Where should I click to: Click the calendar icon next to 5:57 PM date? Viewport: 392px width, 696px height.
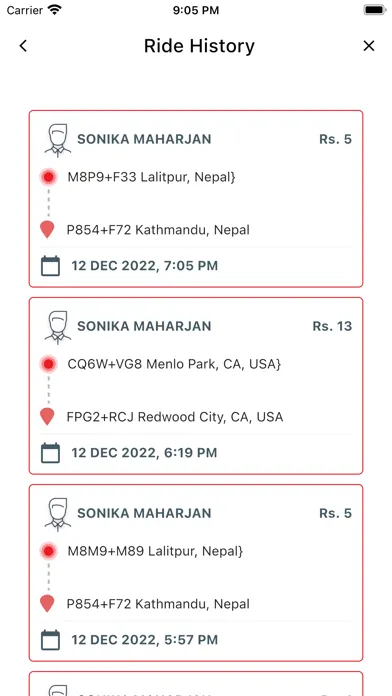[50, 640]
